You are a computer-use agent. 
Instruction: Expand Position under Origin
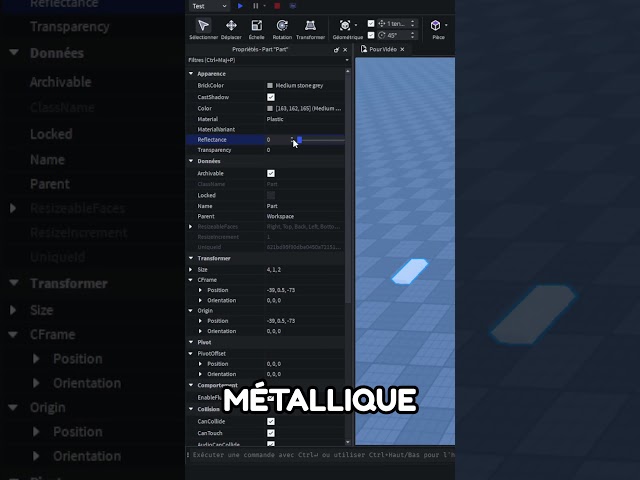pos(200,321)
